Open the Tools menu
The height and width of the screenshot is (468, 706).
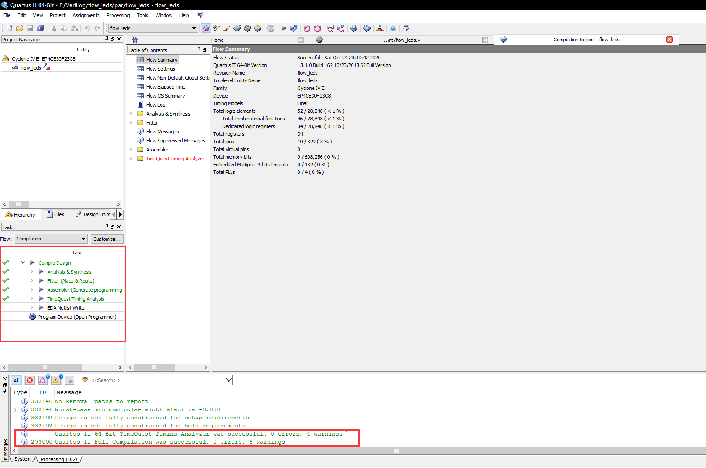[x=143, y=15]
